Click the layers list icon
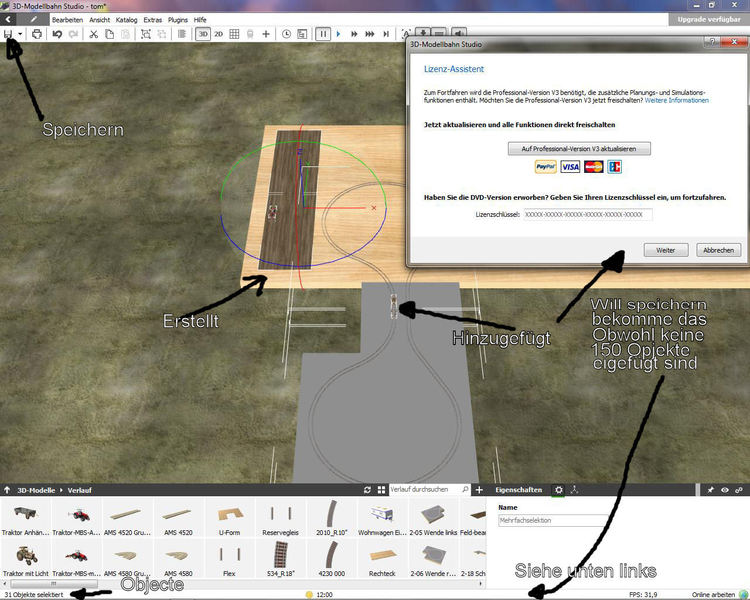The width and height of the screenshot is (750, 600). pos(182,34)
